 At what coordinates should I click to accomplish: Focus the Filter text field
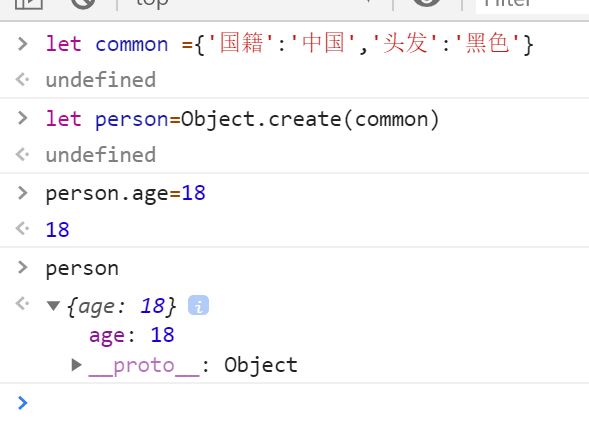pyautogui.click(x=532, y=5)
